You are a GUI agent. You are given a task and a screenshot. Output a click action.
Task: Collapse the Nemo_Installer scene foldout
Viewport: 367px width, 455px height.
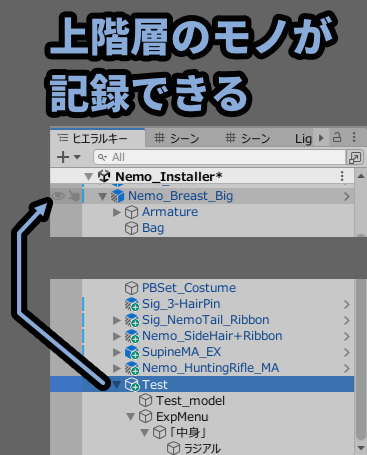[88, 176]
